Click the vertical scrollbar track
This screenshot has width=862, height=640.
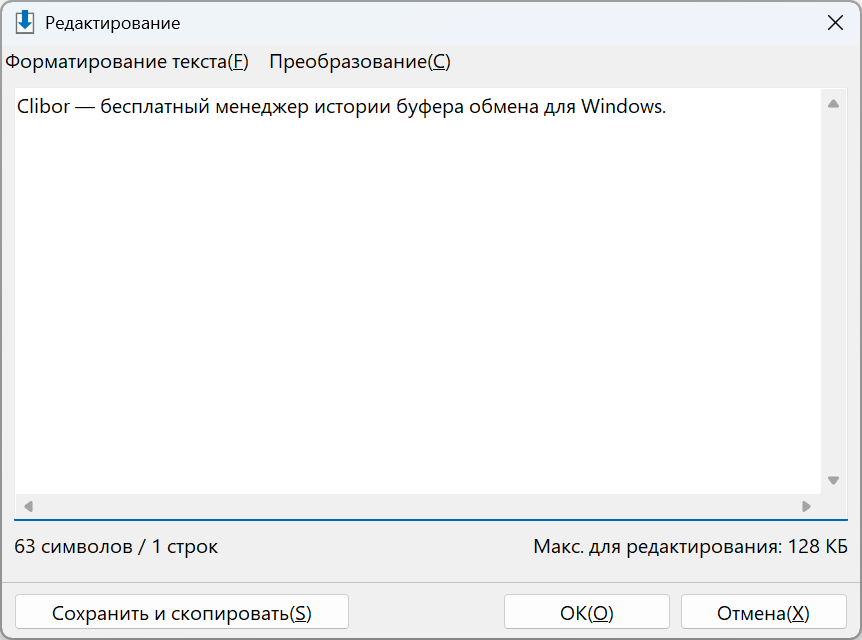[x=833, y=292]
